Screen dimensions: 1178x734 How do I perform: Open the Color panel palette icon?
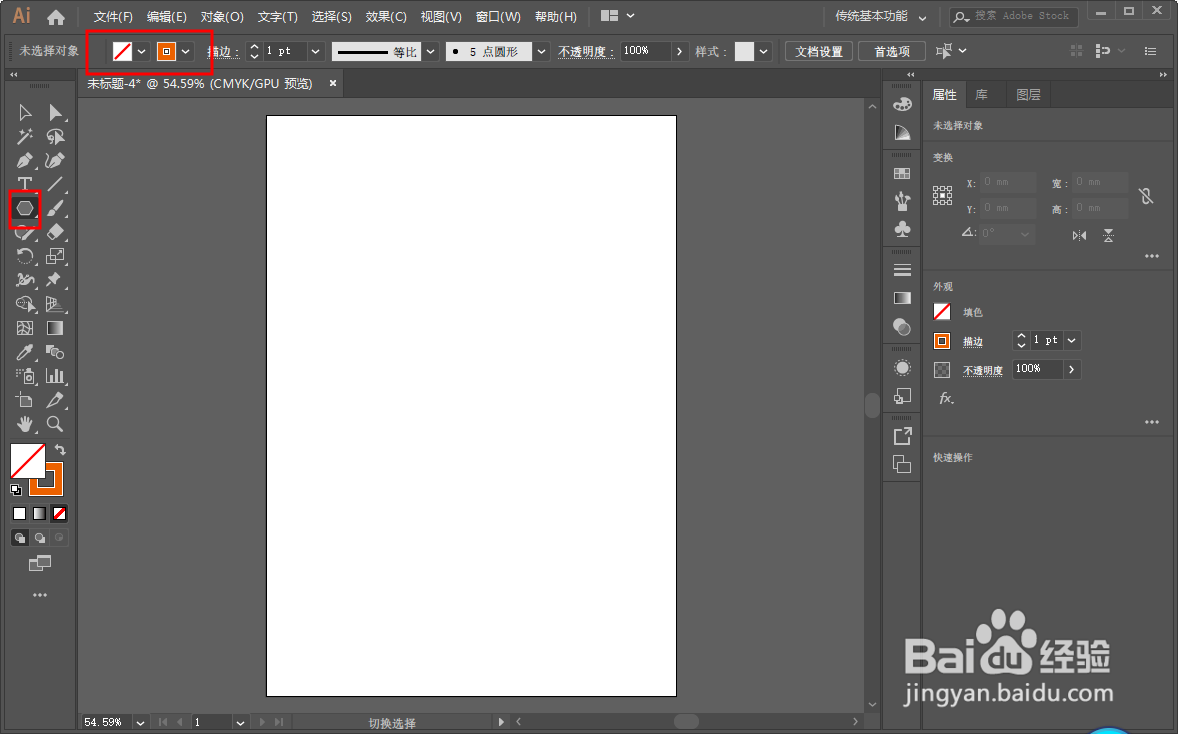(x=902, y=104)
